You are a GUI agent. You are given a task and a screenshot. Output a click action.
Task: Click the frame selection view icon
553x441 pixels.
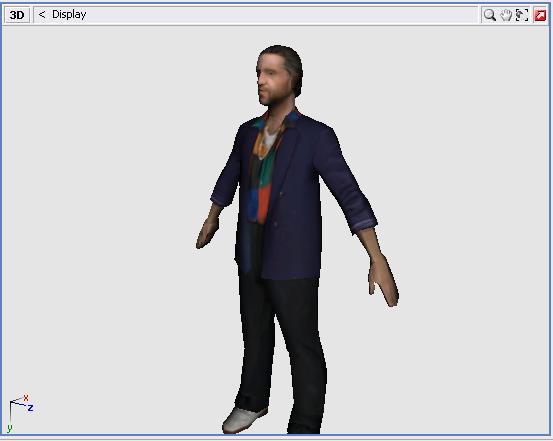tap(522, 15)
